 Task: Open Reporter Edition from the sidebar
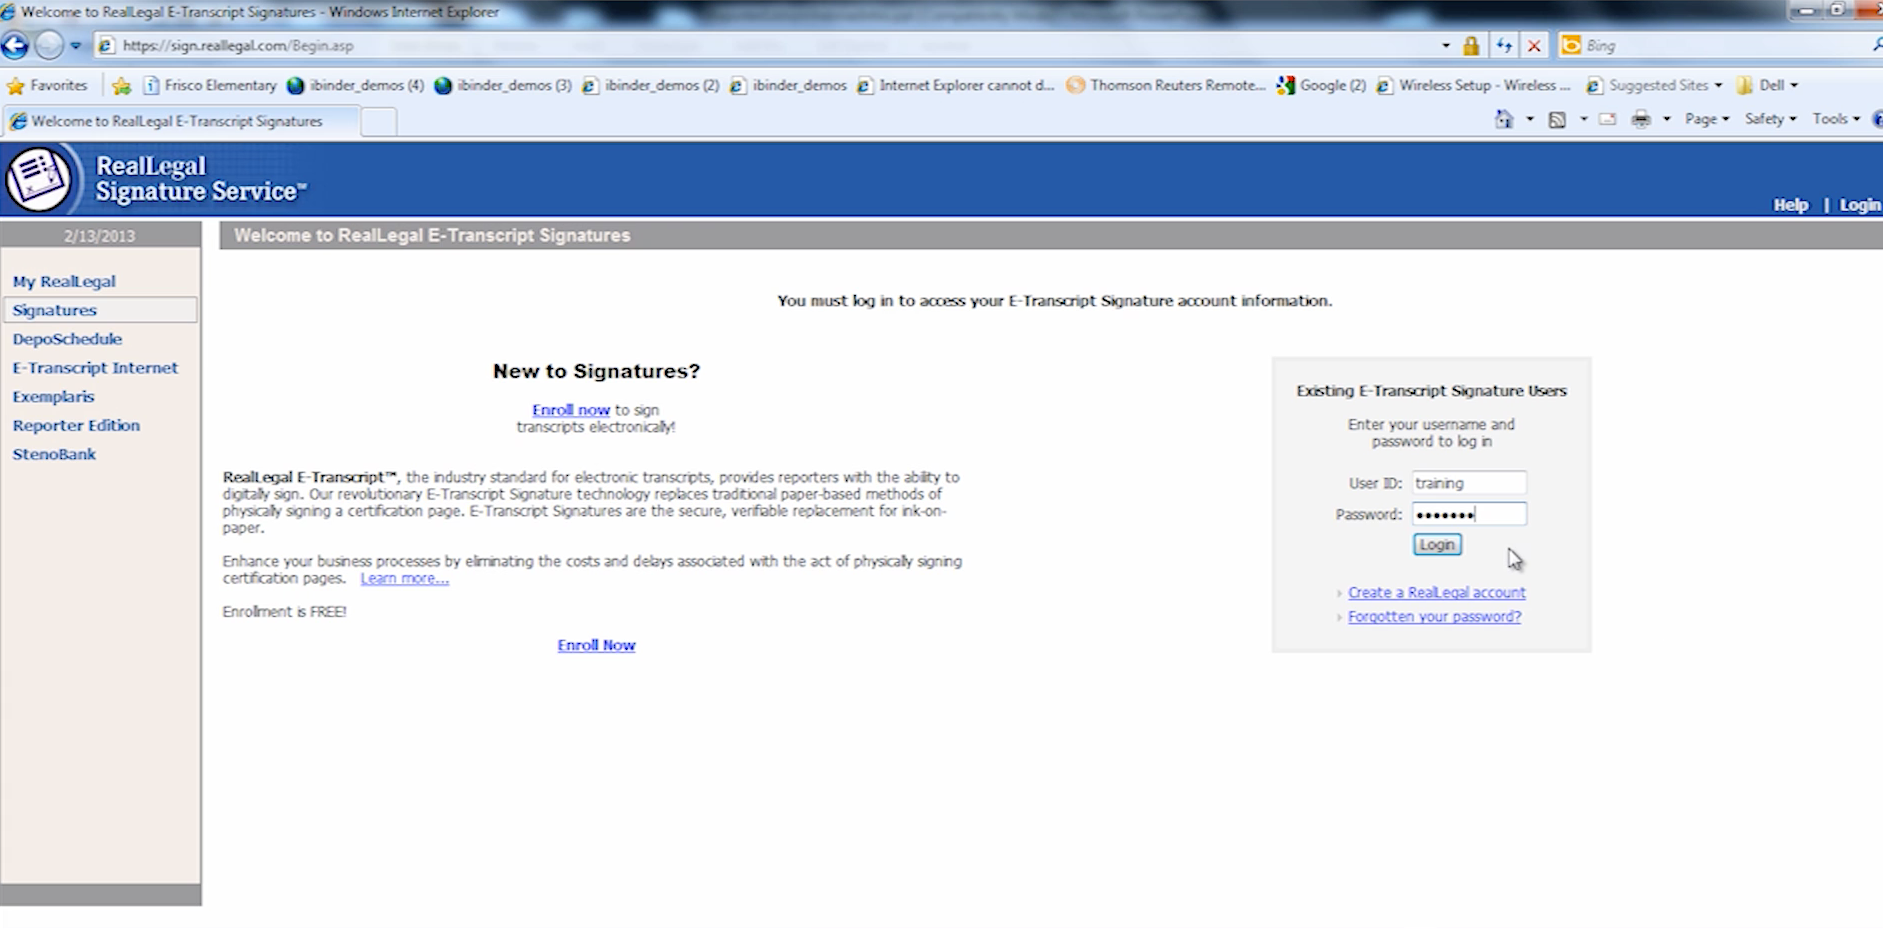pos(76,425)
